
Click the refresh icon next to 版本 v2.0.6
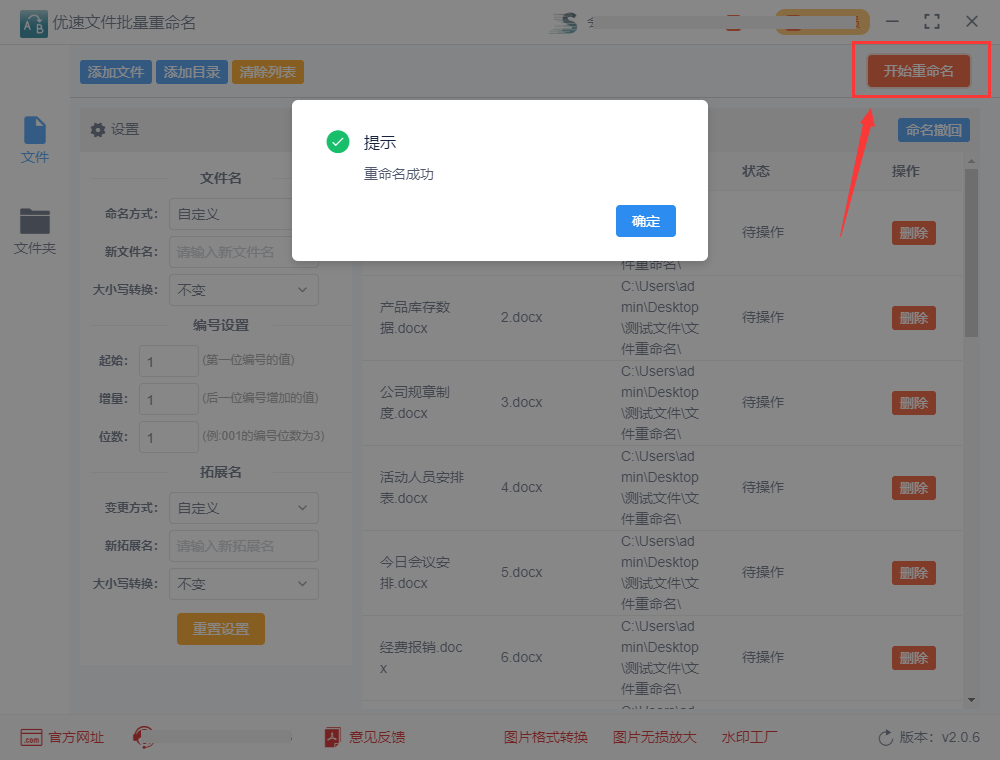pos(886,737)
